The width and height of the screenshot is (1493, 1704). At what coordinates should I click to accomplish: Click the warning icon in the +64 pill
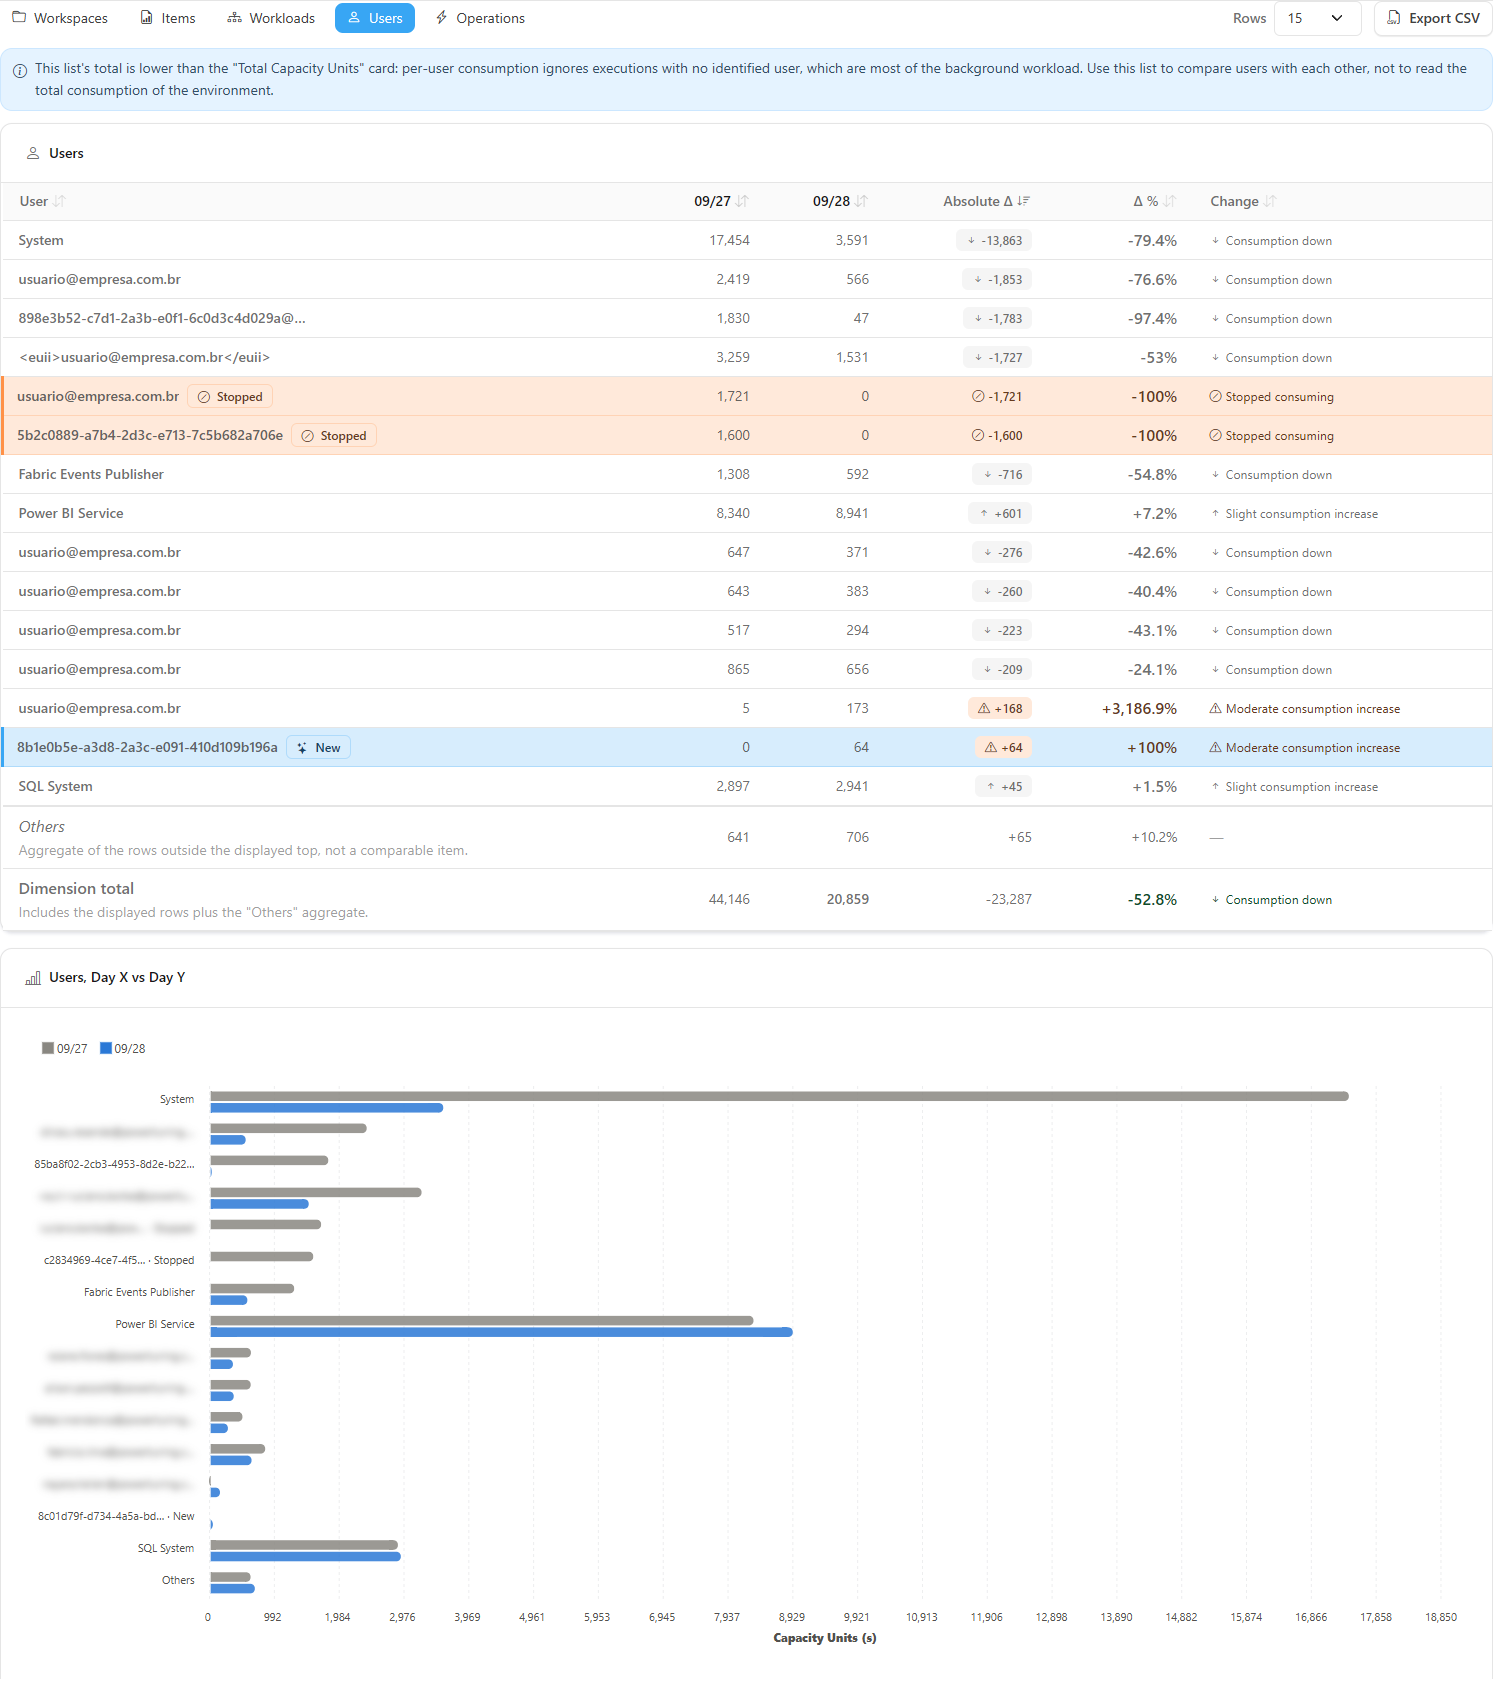991,747
